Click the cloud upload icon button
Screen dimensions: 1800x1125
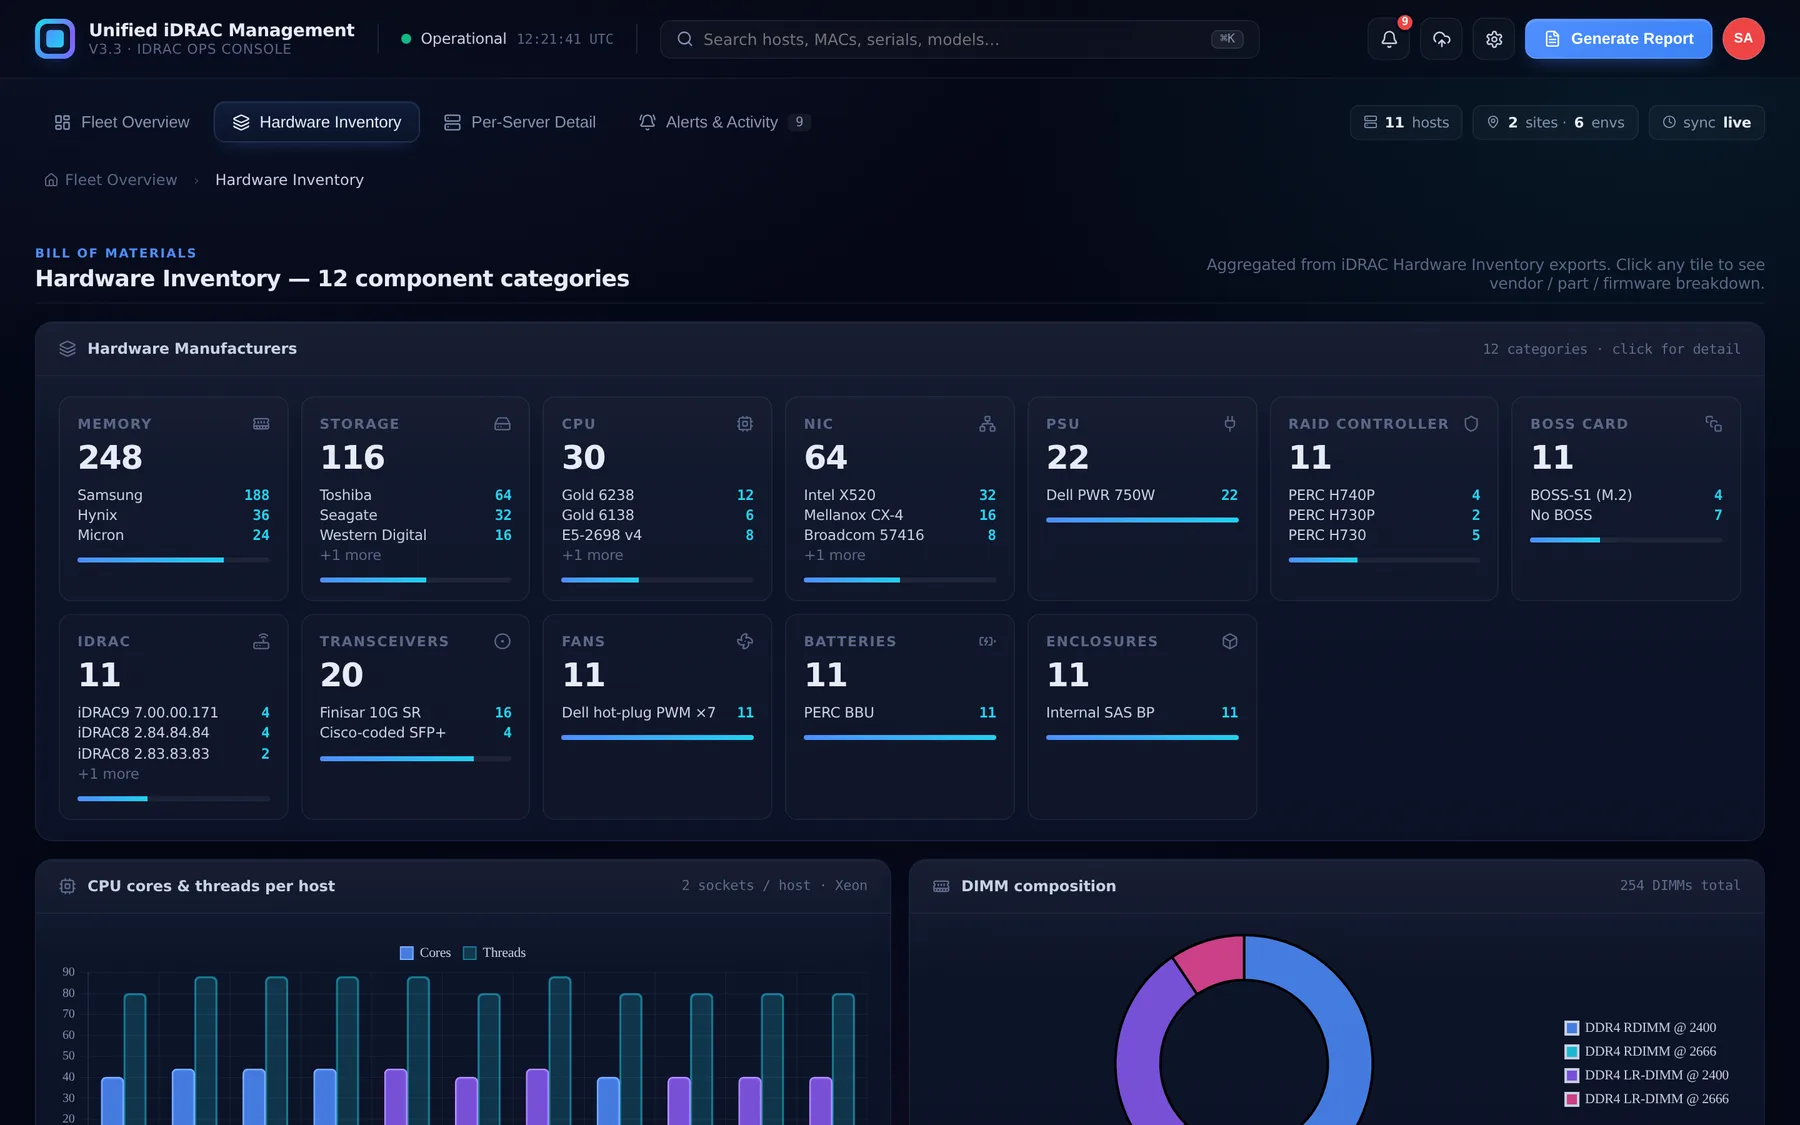coord(1441,39)
